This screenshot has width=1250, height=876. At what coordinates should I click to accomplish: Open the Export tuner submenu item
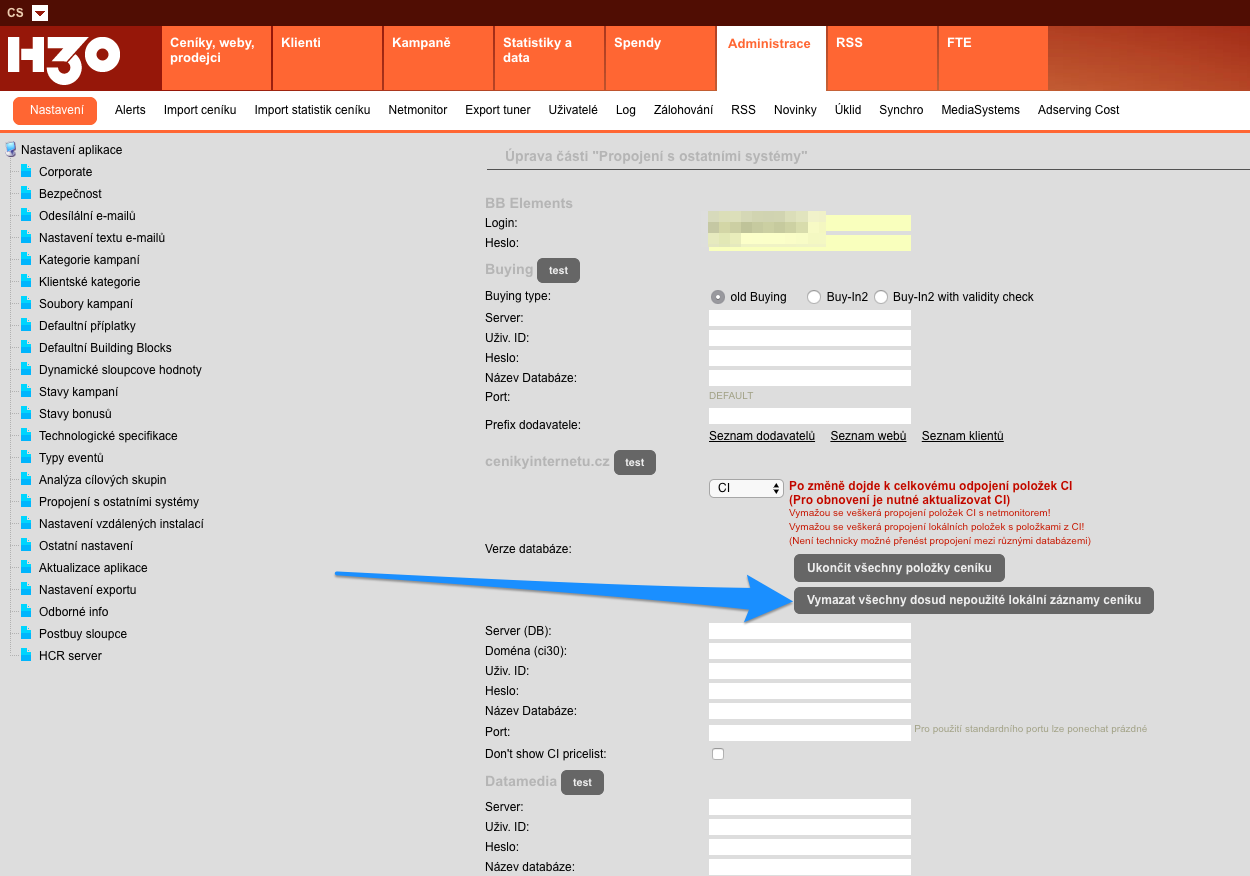click(x=497, y=110)
